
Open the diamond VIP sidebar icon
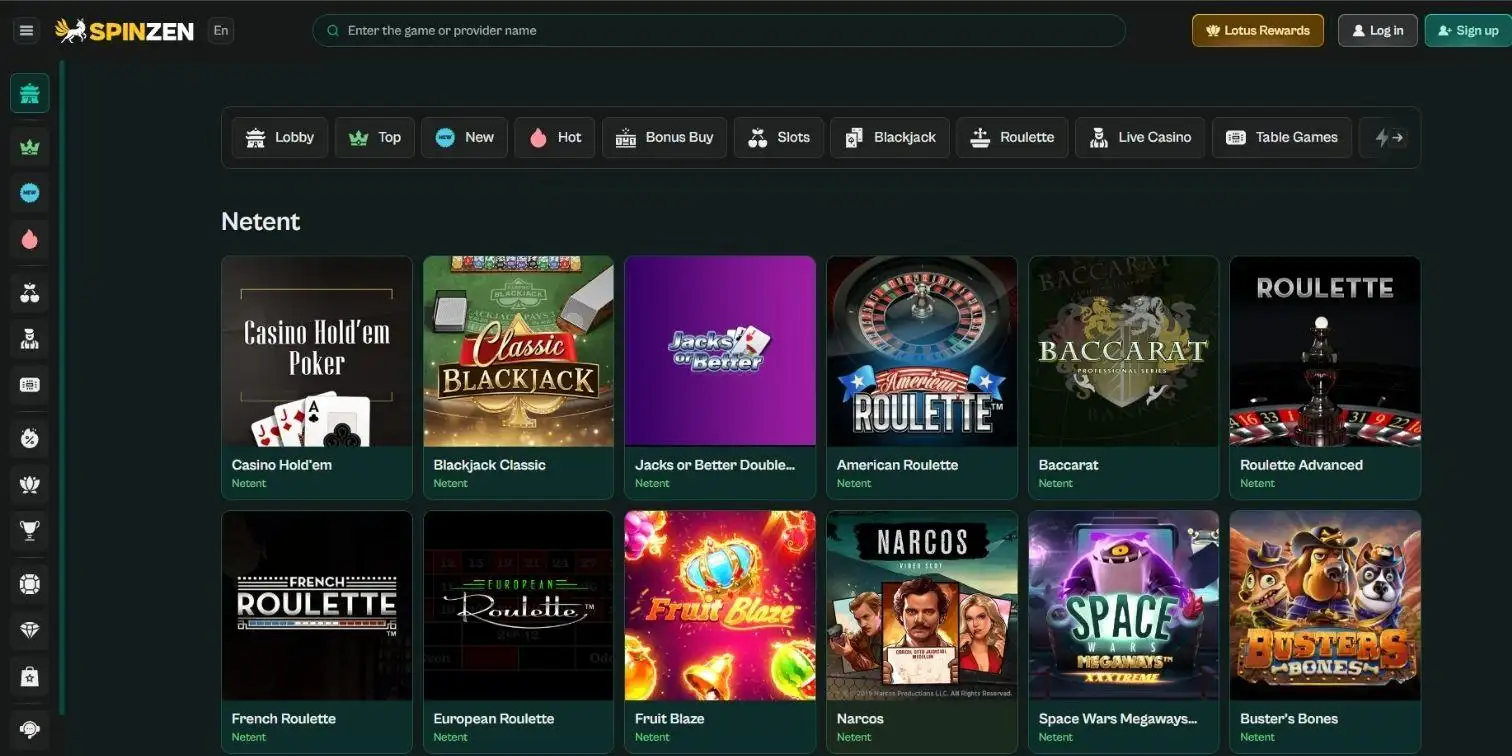click(29, 630)
